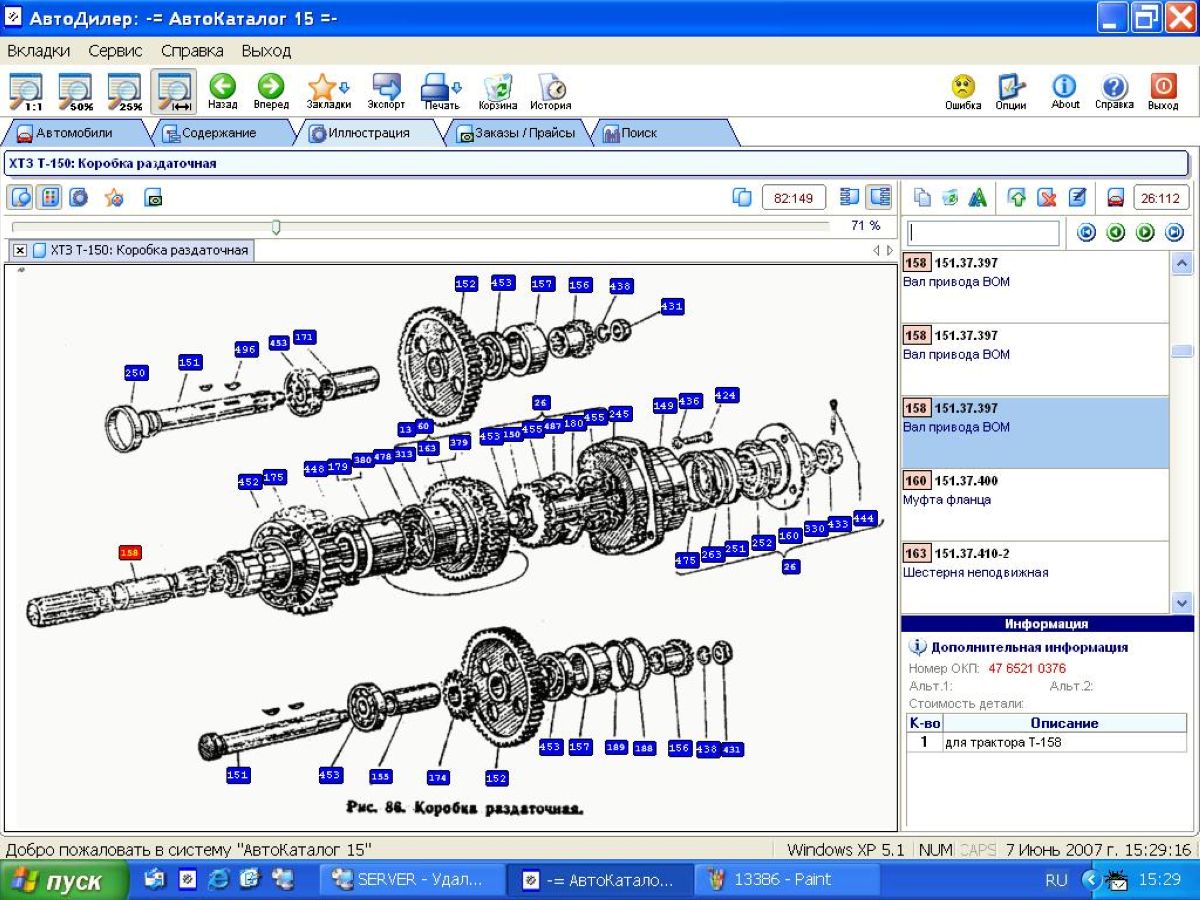Image resolution: width=1200 pixels, height=900 pixels.
Task: Open the История history icon
Action: [x=550, y=90]
